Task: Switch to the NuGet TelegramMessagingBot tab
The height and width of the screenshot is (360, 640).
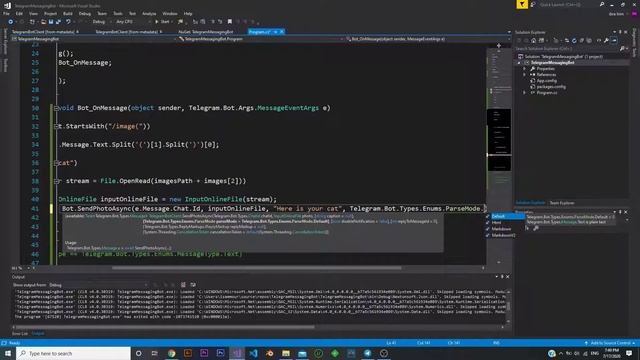Action: pyautogui.click(x=206, y=31)
